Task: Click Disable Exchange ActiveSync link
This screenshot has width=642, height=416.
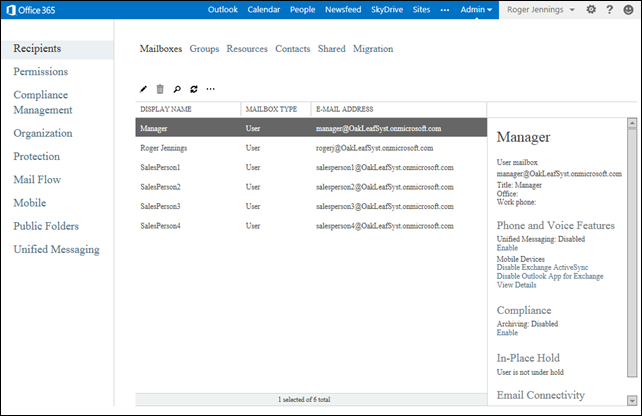Action: tap(542, 267)
